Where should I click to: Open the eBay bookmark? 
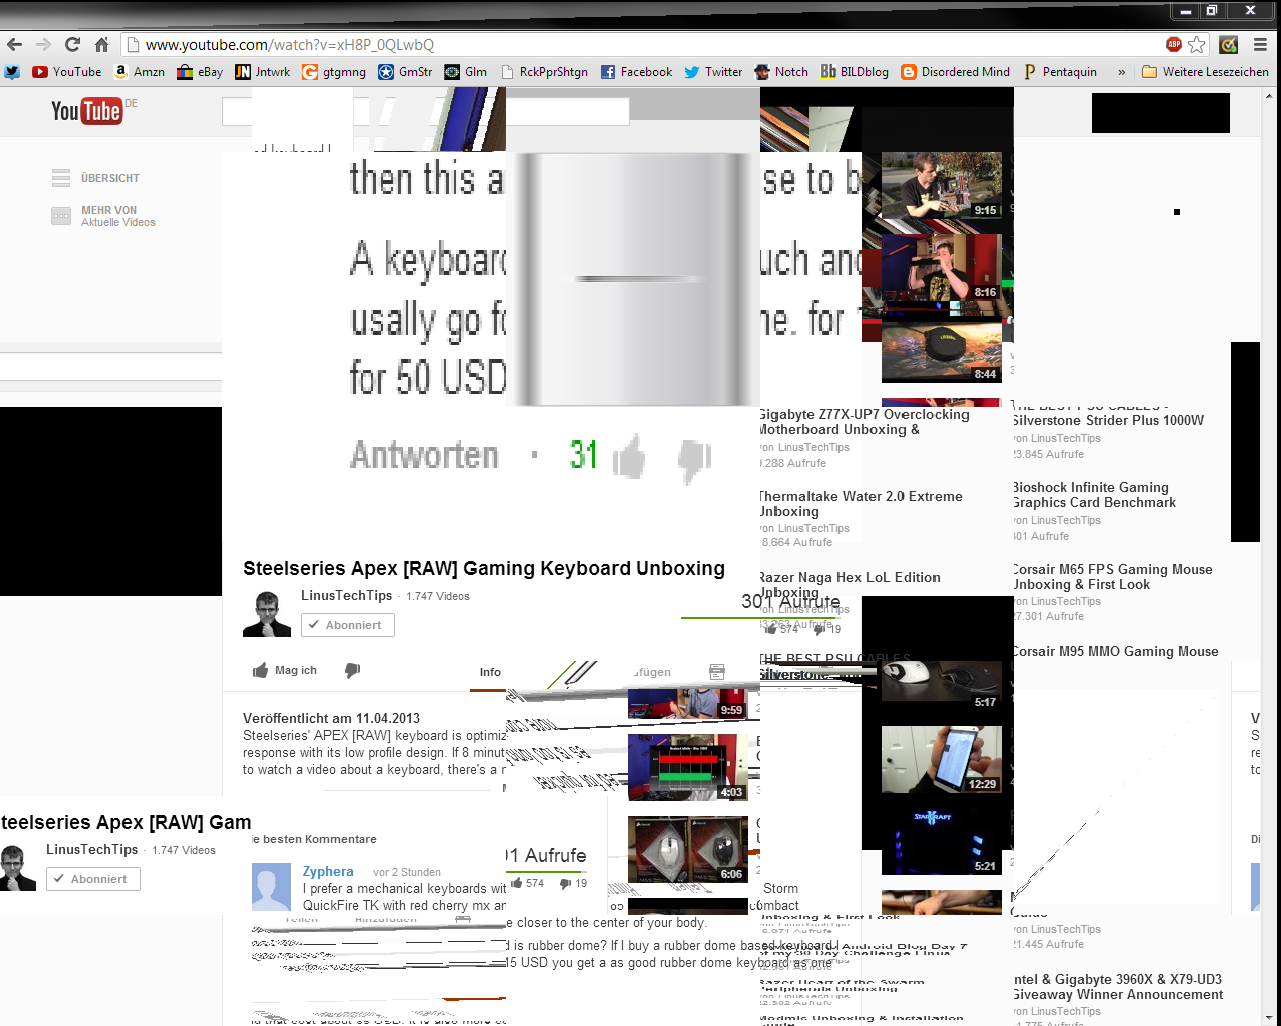click(200, 72)
